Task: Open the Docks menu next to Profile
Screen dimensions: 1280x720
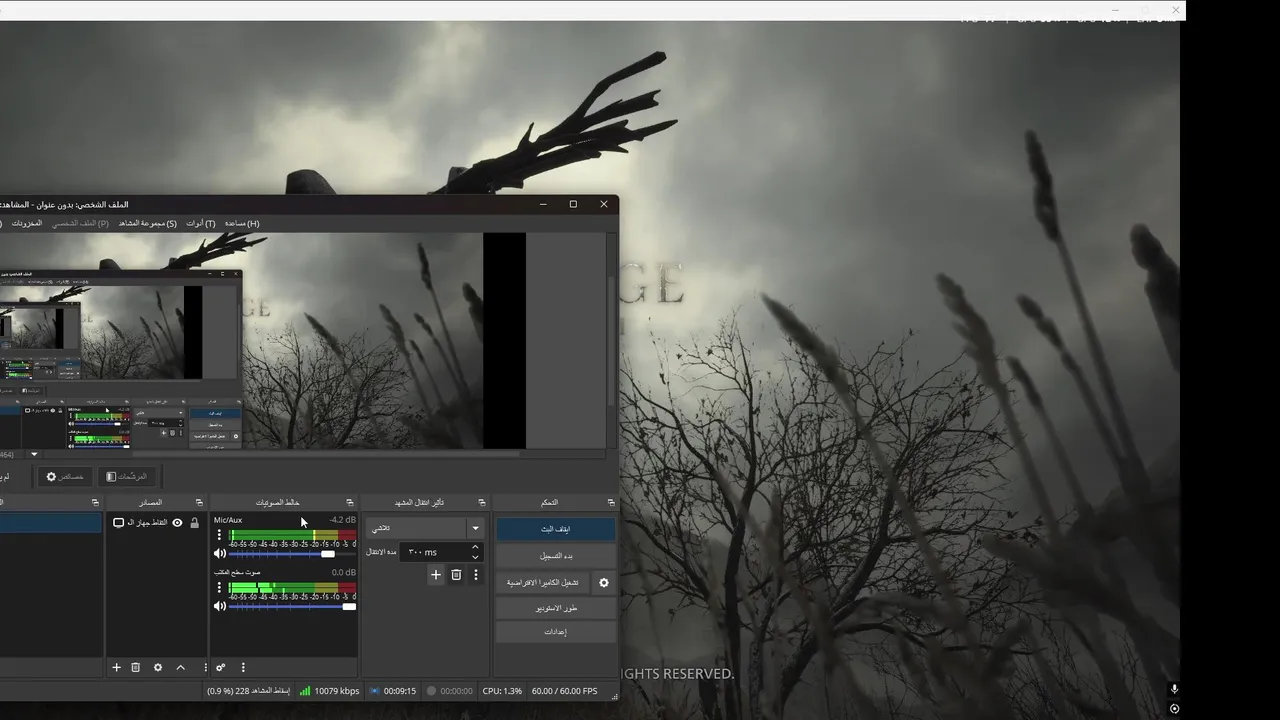Action: (x=26, y=223)
